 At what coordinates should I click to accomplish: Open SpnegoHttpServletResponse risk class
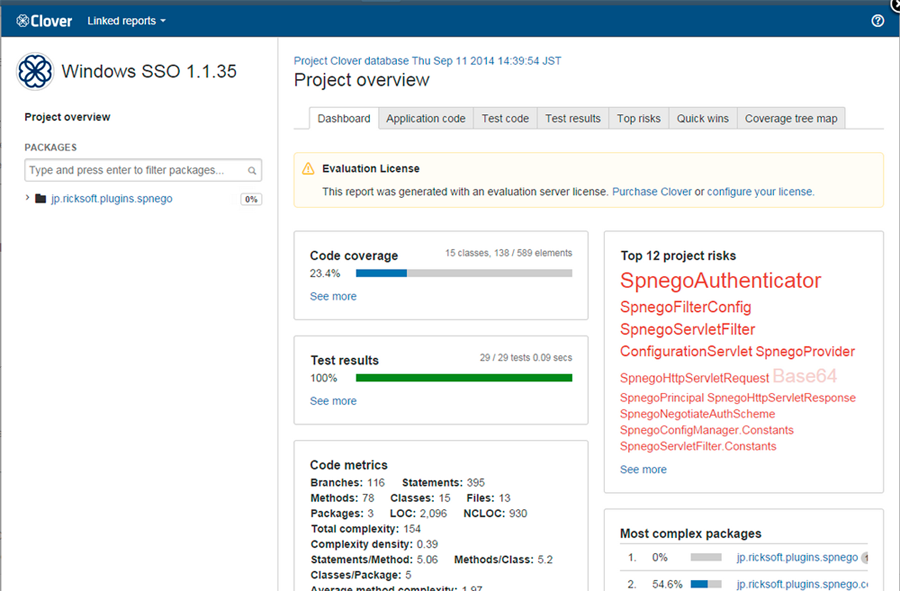click(x=781, y=398)
